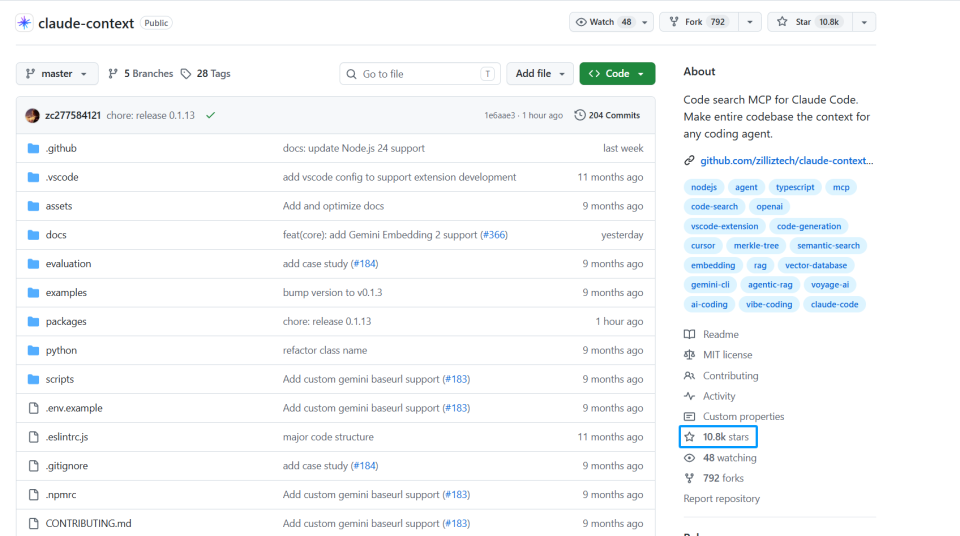The height and width of the screenshot is (536, 960).
Task: Click the folder icon for packages
Action: tap(34, 322)
